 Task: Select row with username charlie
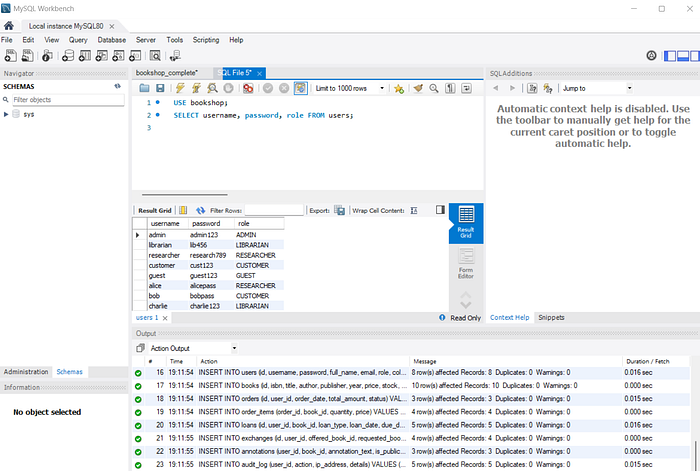click(208, 306)
